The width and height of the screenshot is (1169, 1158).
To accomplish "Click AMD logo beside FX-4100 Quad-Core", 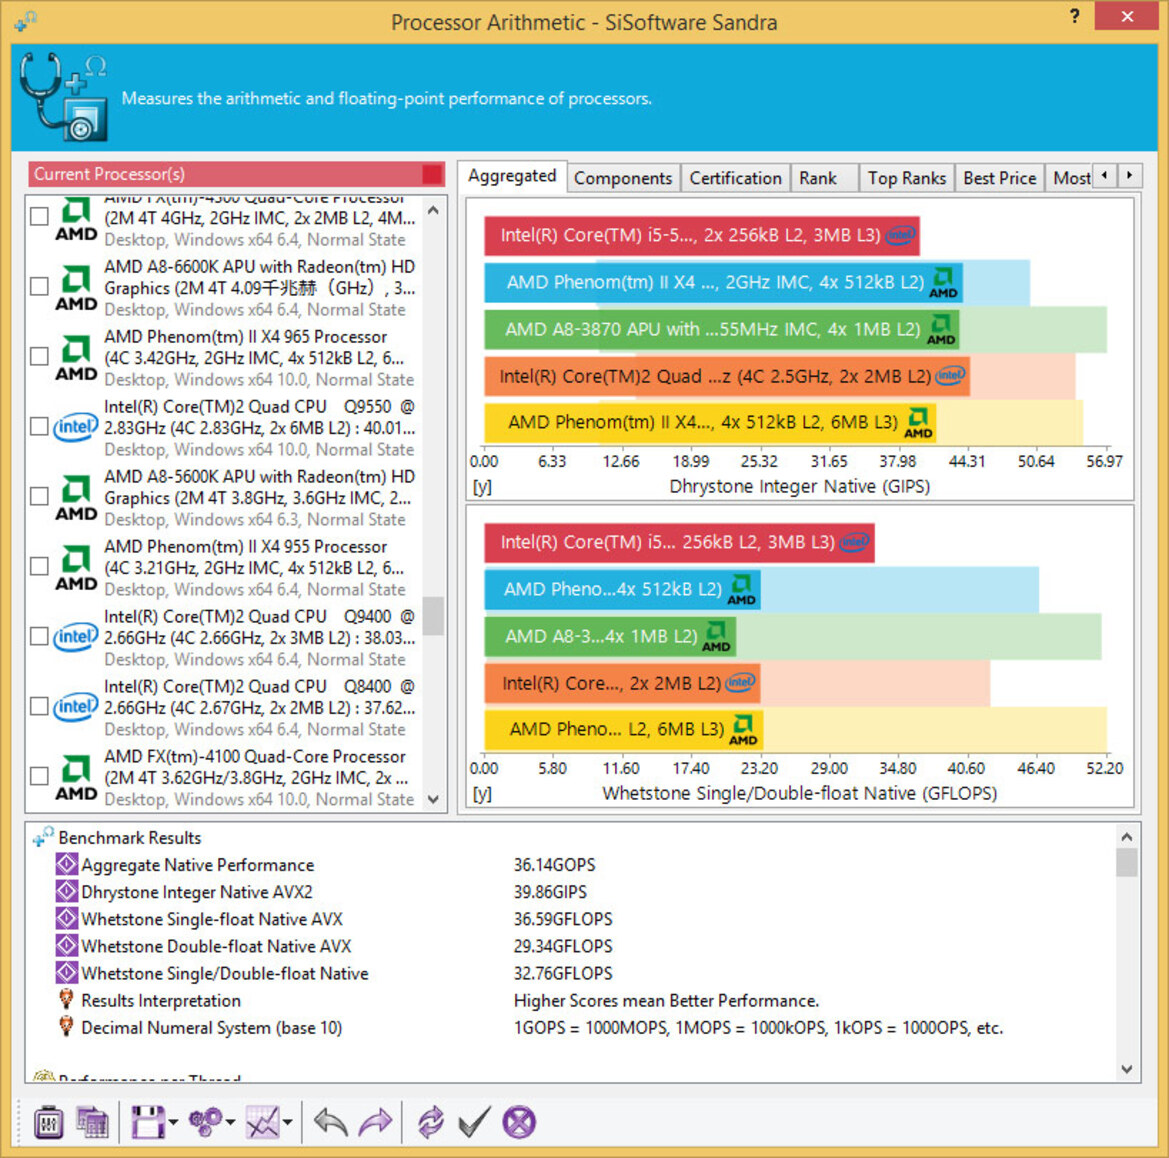I will 76,777.
